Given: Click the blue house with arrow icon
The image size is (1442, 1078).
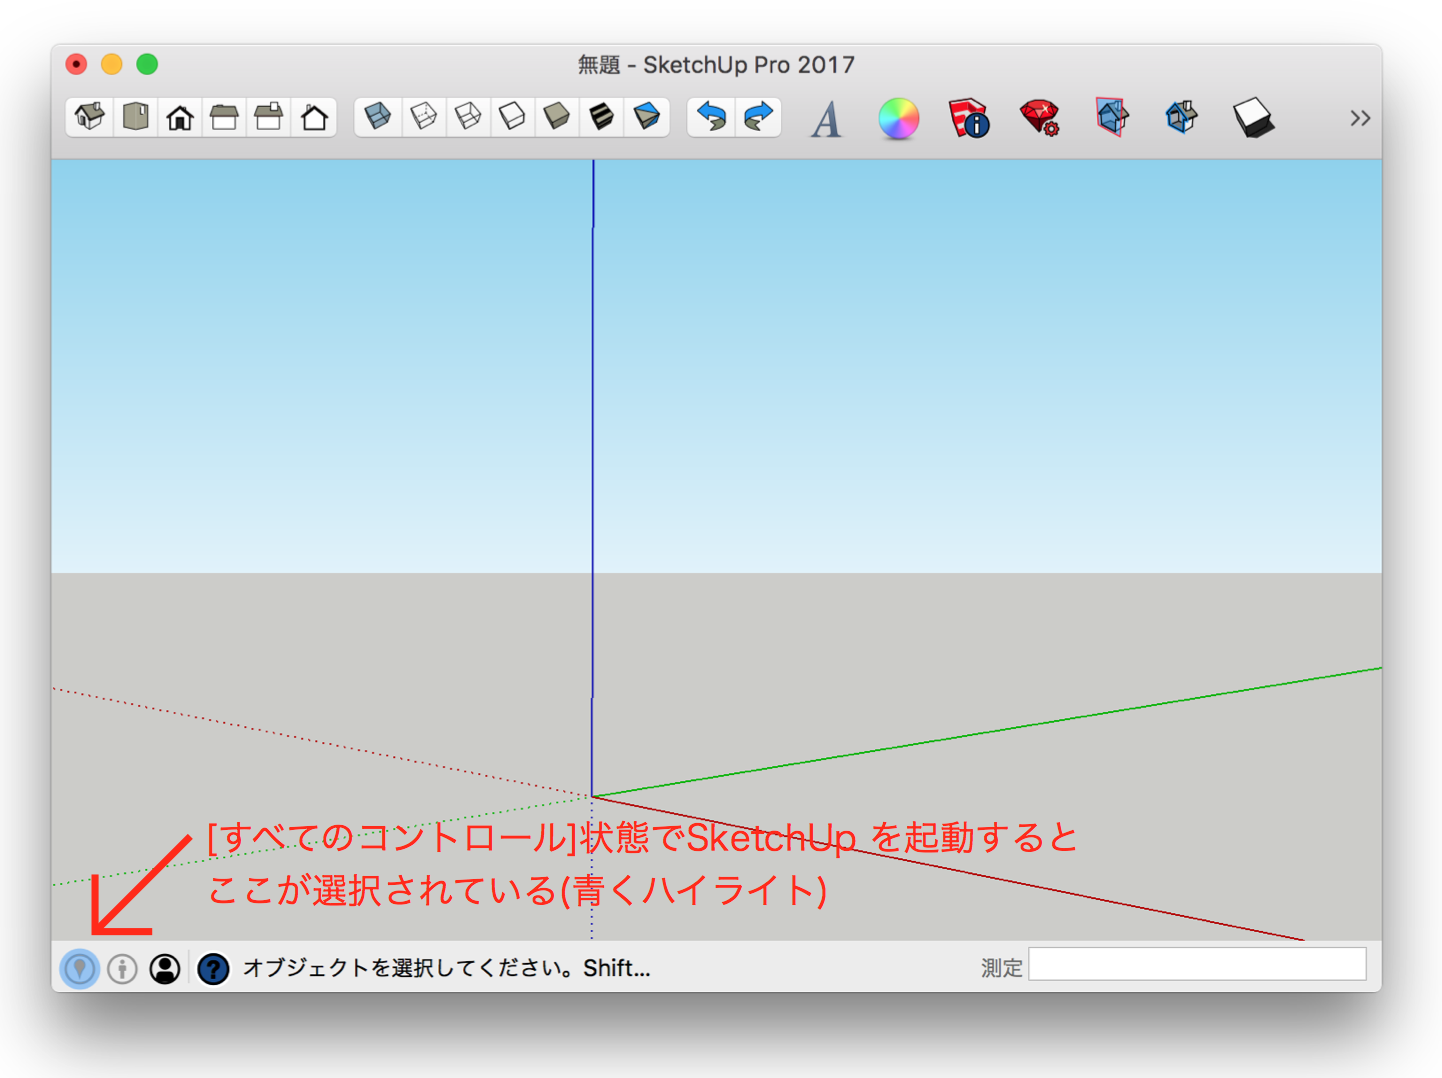Looking at the screenshot, I should pyautogui.click(x=1182, y=118).
